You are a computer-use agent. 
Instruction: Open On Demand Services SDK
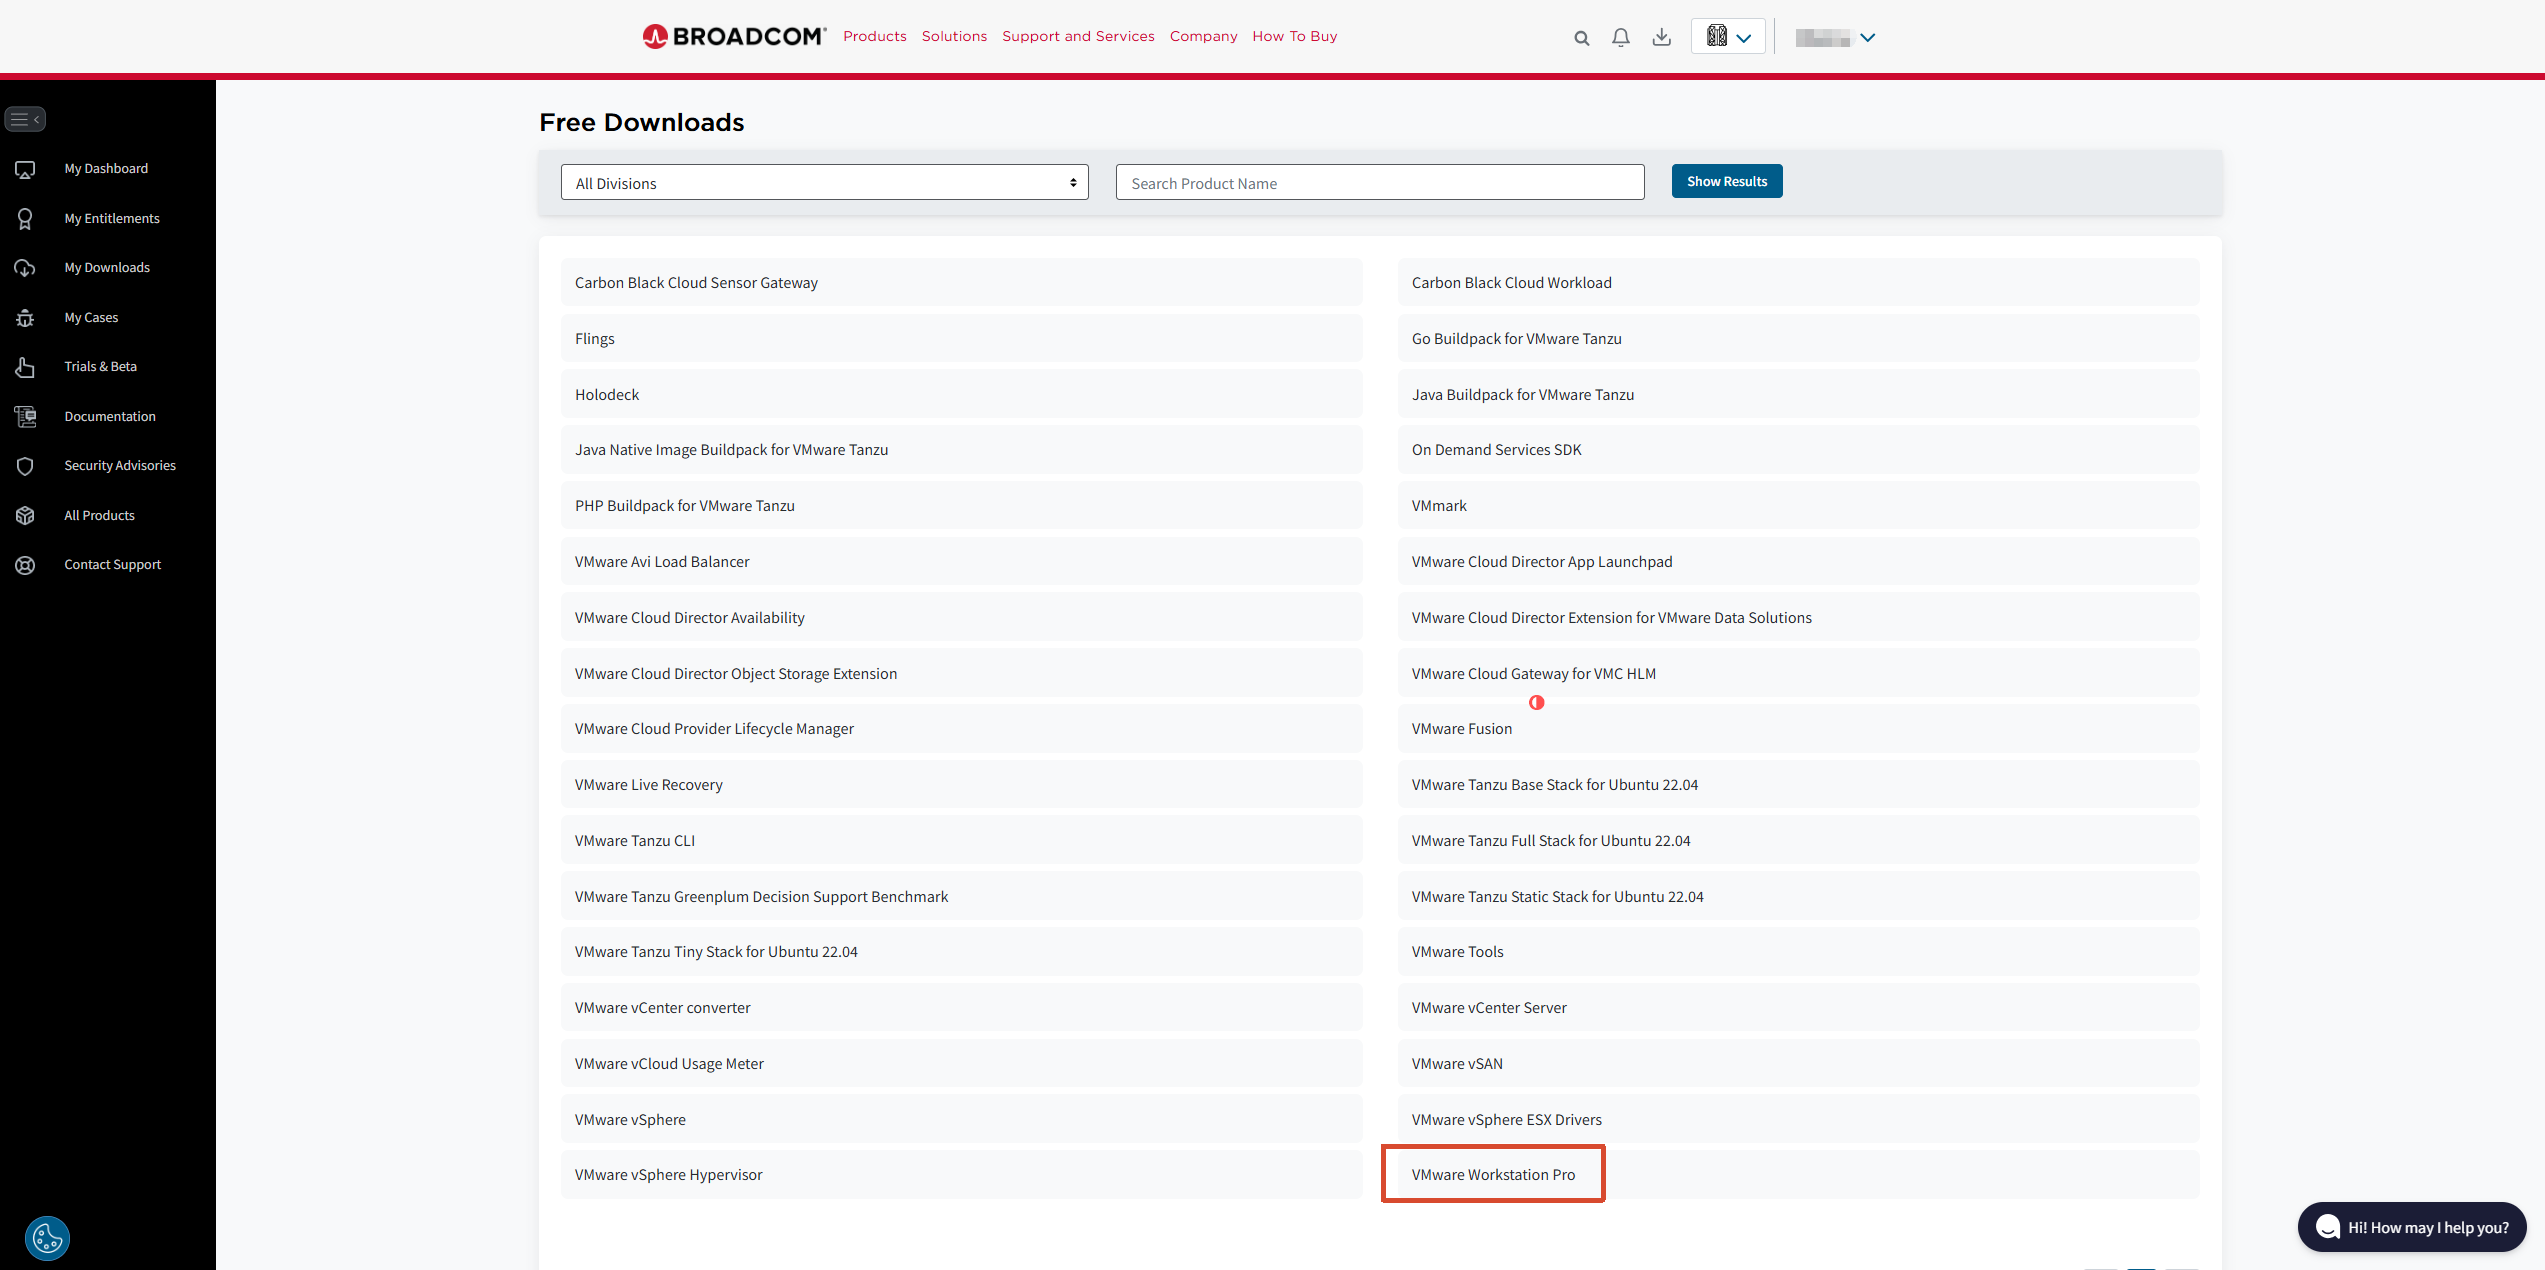1799,450
